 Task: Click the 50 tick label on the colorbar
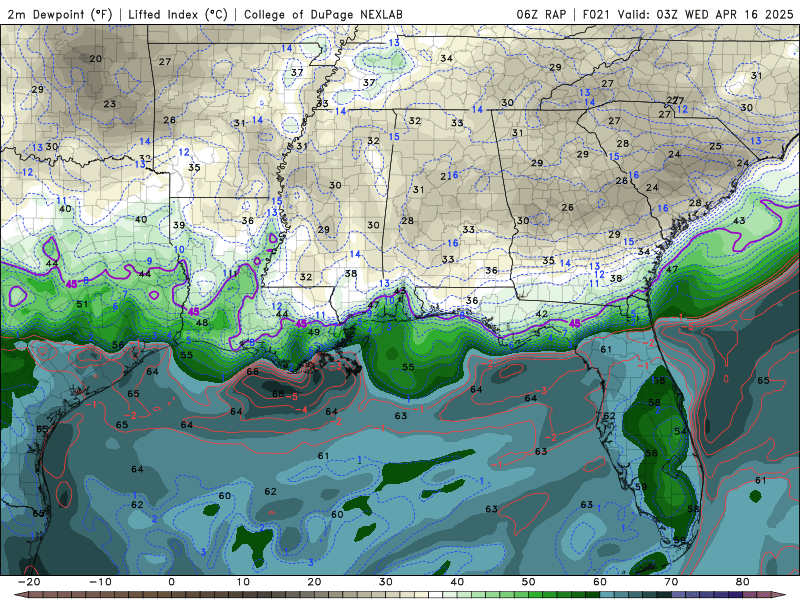pos(529,582)
